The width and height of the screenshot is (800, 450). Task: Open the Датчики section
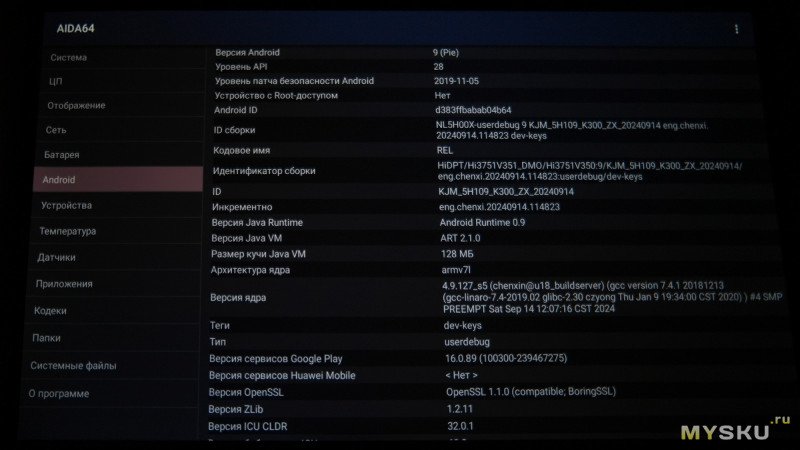pyautogui.click(x=56, y=258)
